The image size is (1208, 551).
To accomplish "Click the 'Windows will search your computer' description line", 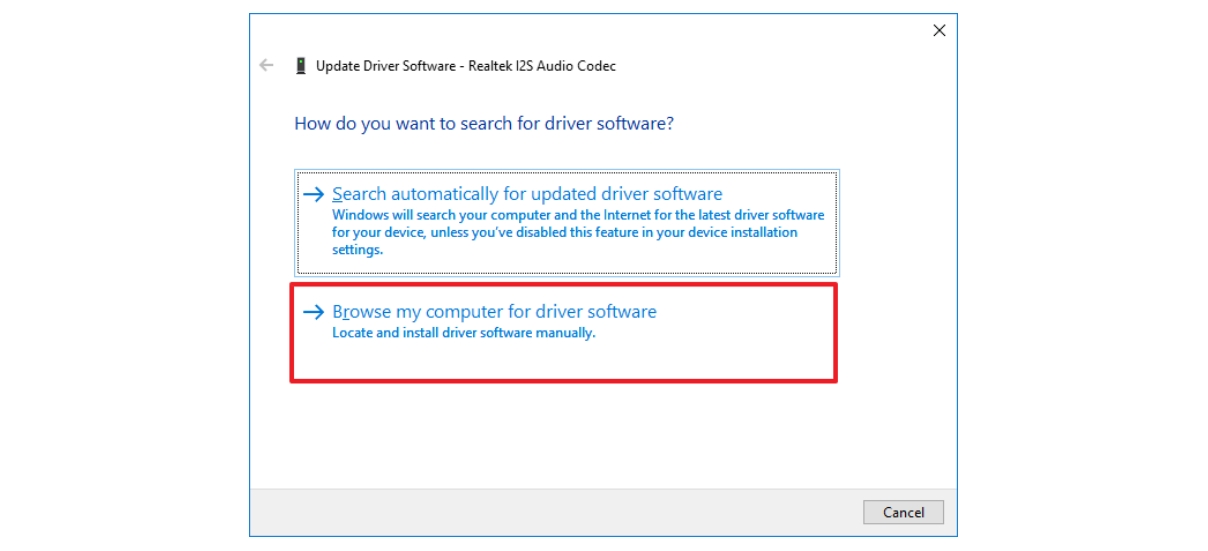I will click(x=578, y=215).
